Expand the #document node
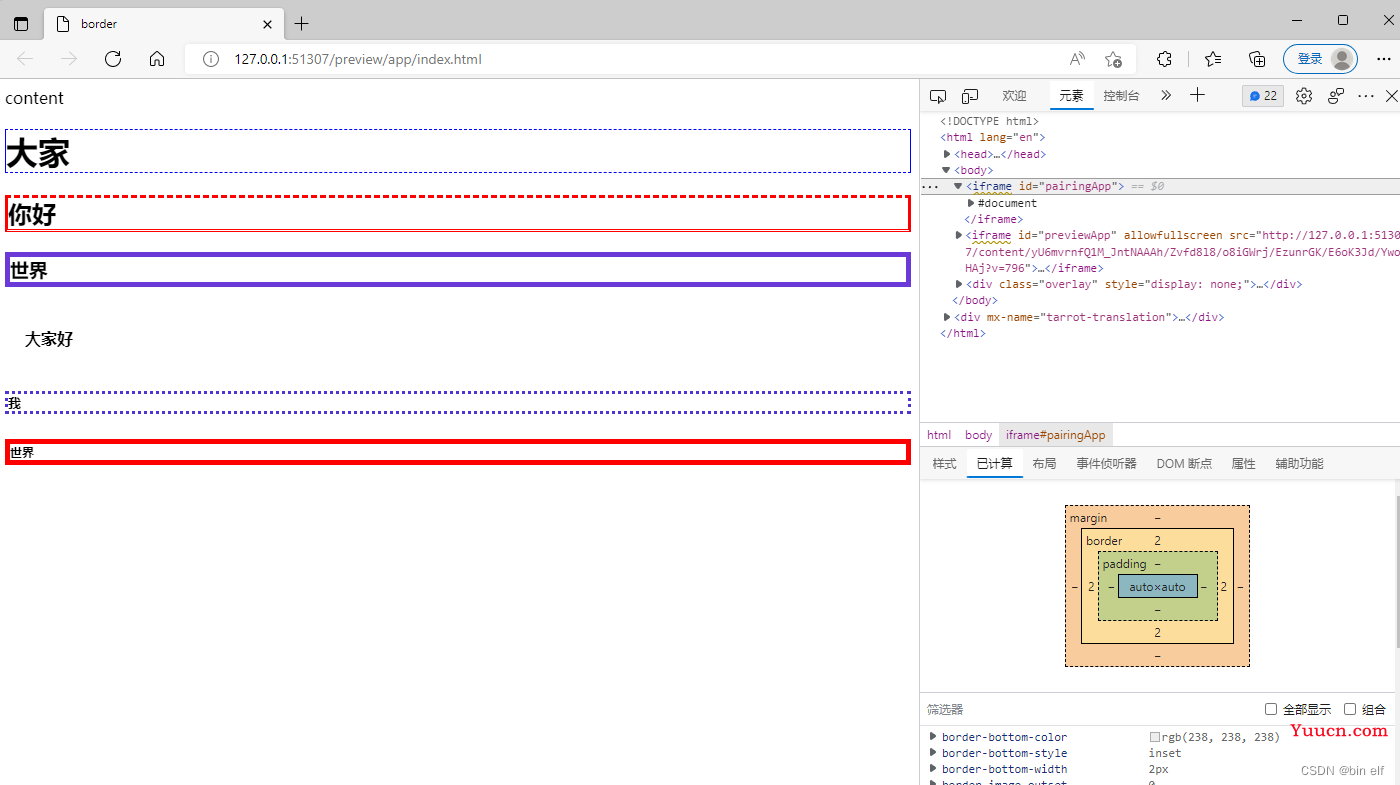The image size is (1400, 785). click(x=970, y=203)
